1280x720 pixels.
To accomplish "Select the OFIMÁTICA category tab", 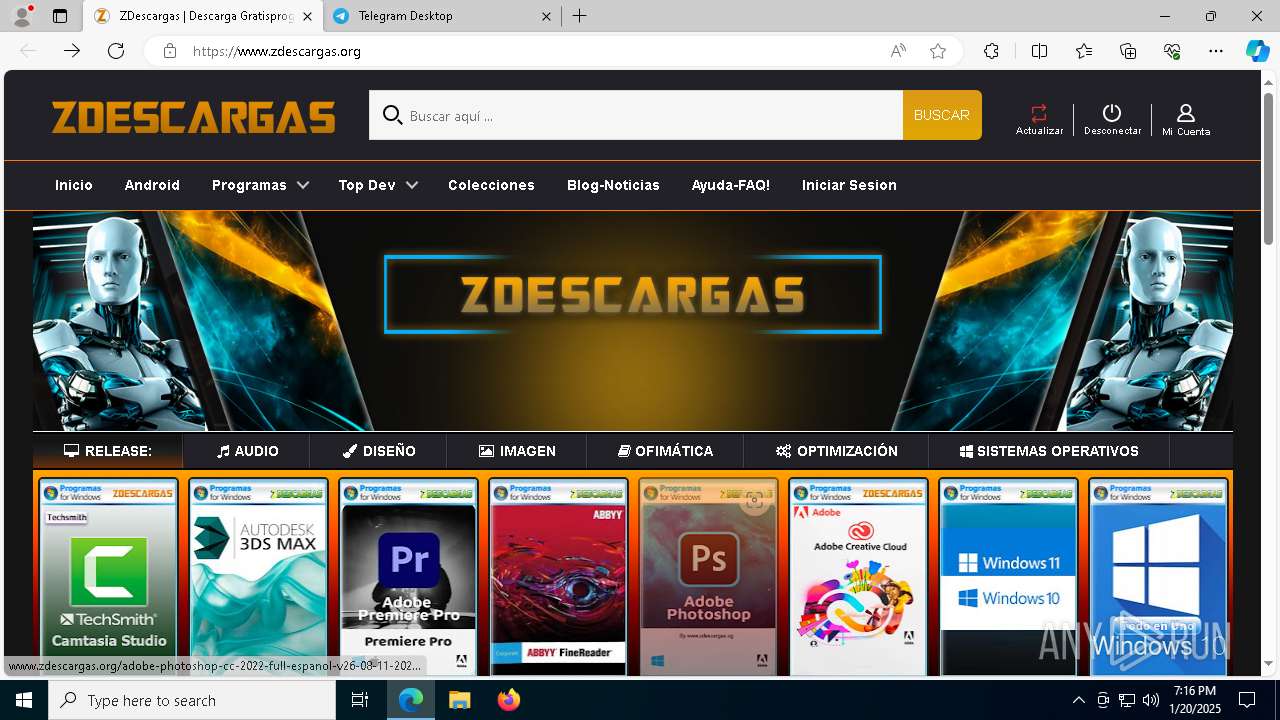I will (665, 451).
